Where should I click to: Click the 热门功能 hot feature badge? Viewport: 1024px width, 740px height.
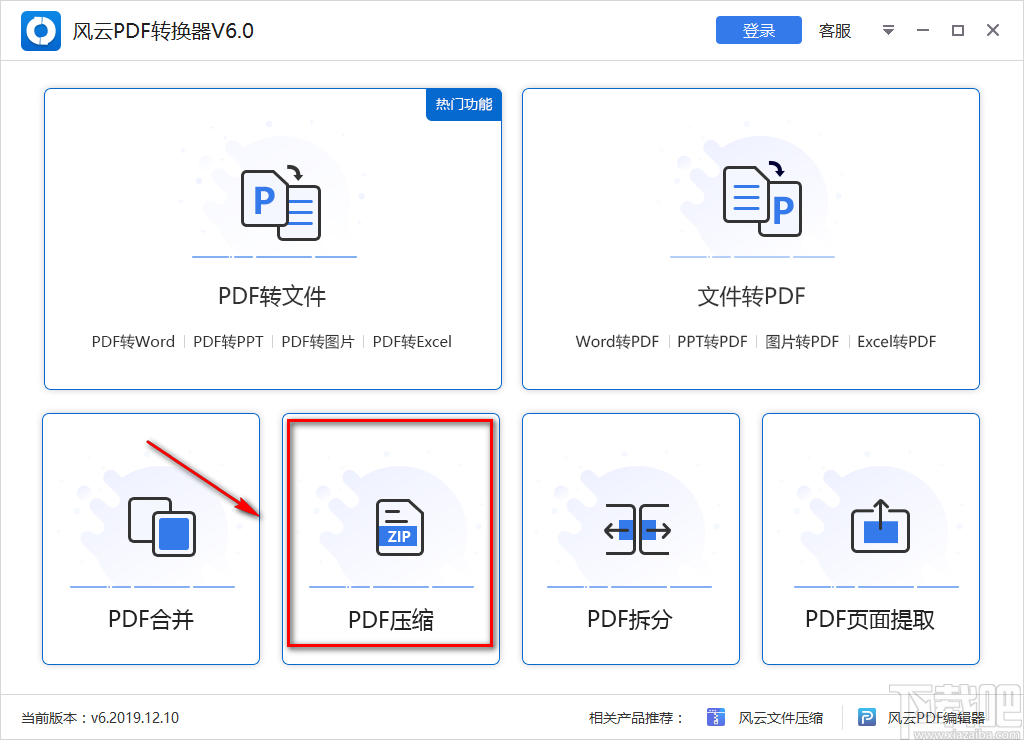click(463, 104)
